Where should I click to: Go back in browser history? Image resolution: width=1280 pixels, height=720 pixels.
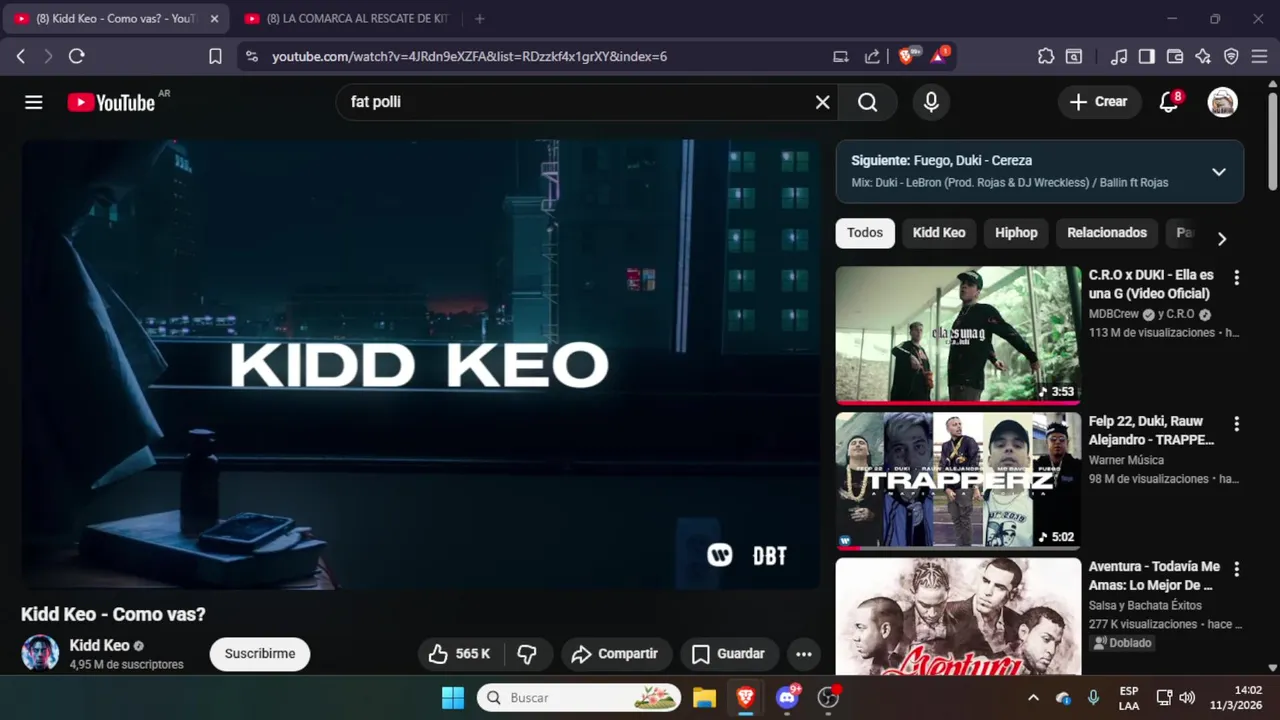(x=21, y=56)
